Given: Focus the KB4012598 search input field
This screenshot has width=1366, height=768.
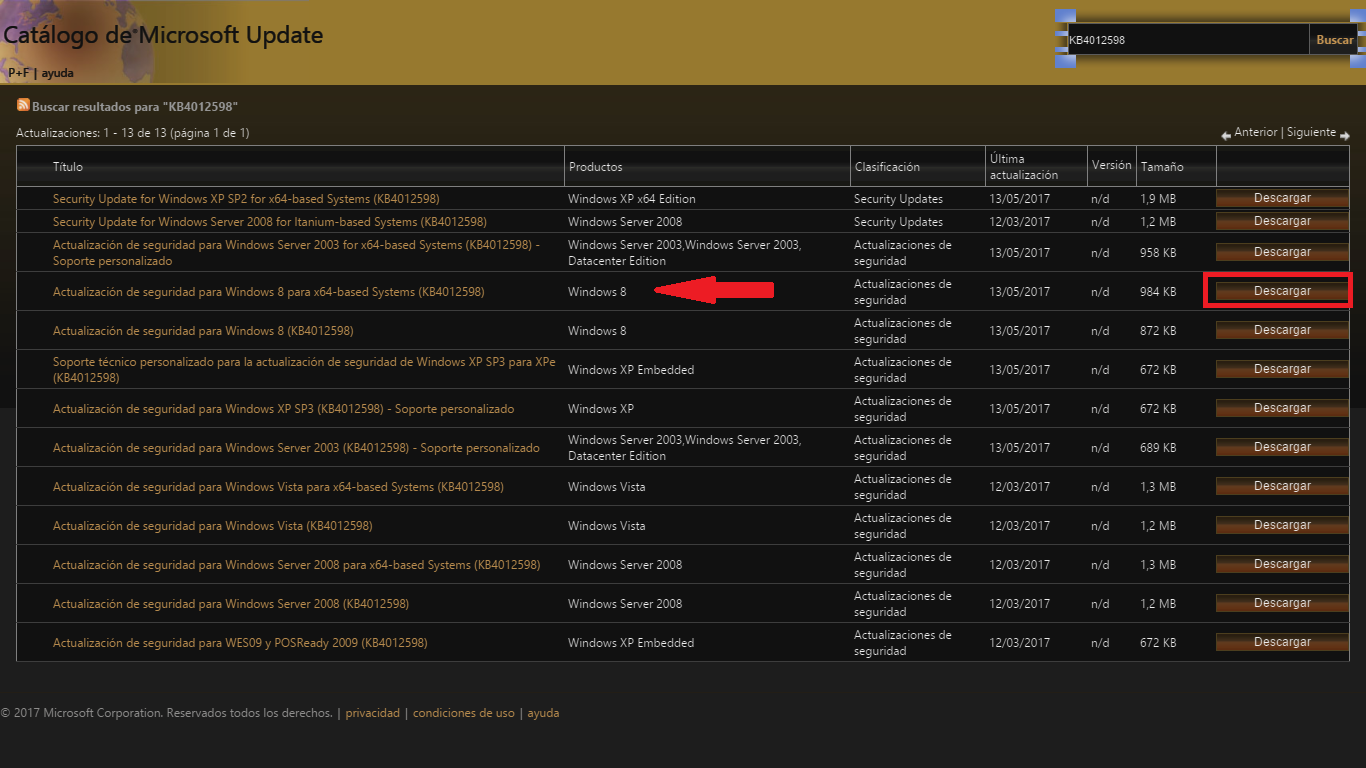Looking at the screenshot, I should (x=1187, y=40).
